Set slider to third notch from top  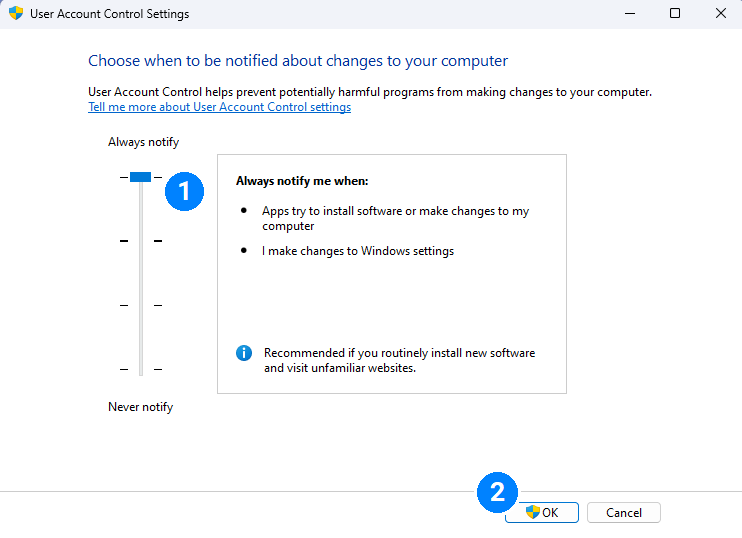(140, 305)
